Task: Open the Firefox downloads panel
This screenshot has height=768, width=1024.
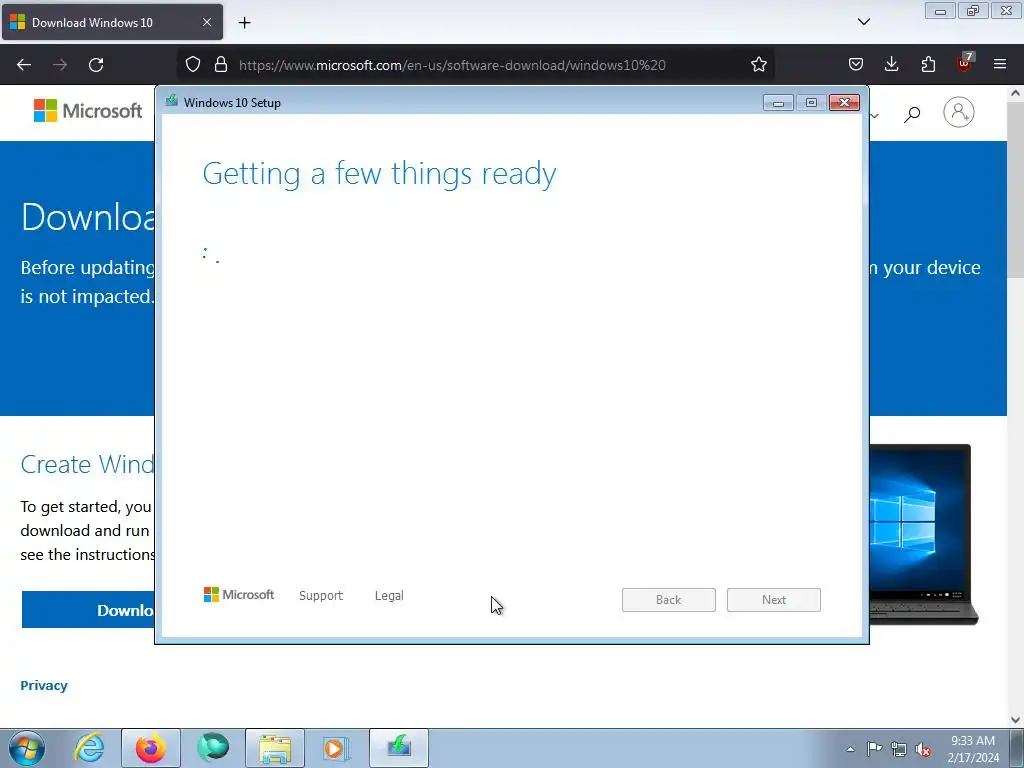Action: (x=891, y=65)
